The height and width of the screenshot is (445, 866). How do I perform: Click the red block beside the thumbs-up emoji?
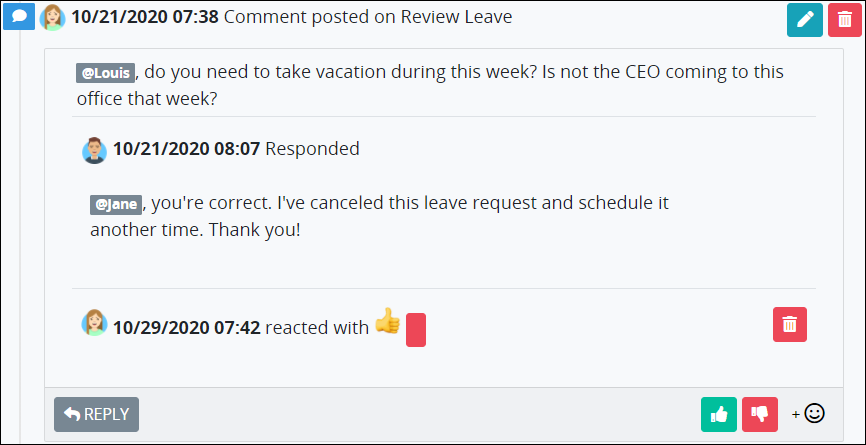(416, 330)
